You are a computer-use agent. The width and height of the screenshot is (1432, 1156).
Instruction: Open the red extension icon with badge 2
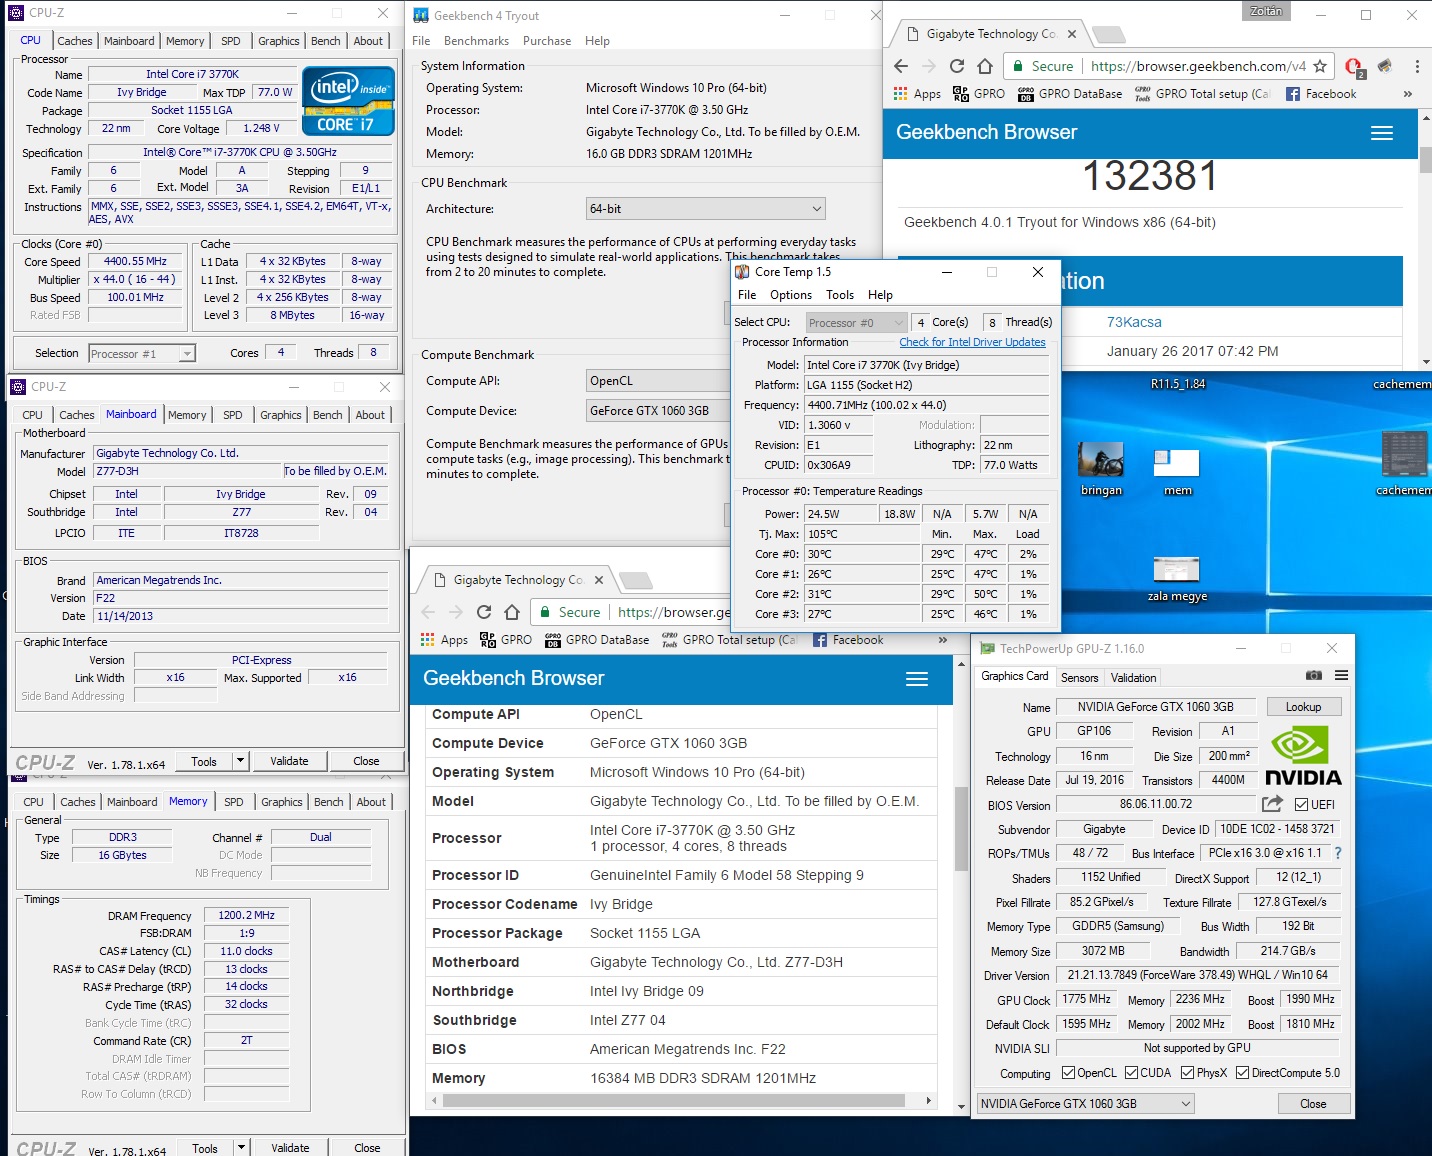pyautogui.click(x=1354, y=67)
